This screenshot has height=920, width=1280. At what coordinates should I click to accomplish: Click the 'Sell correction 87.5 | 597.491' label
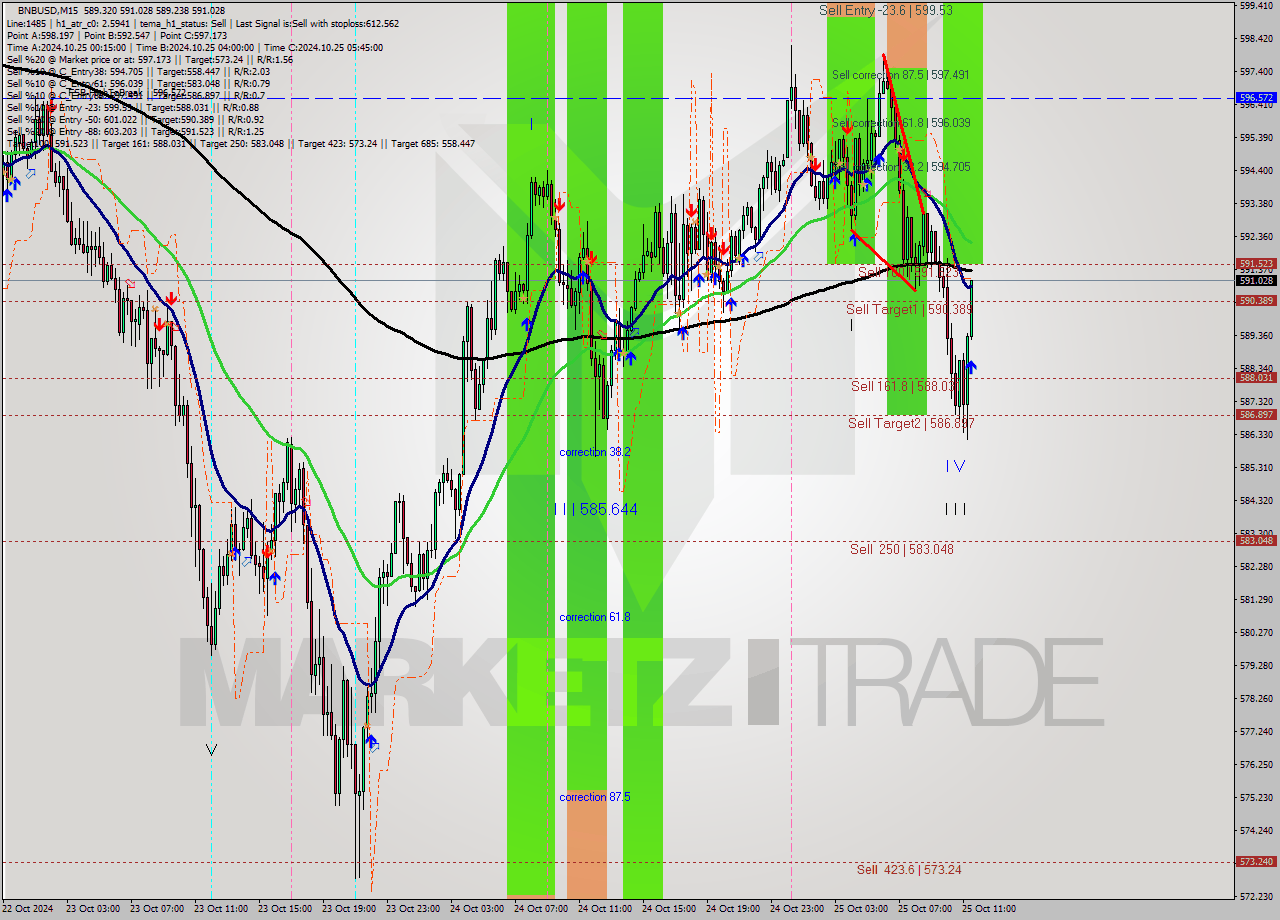[900, 75]
